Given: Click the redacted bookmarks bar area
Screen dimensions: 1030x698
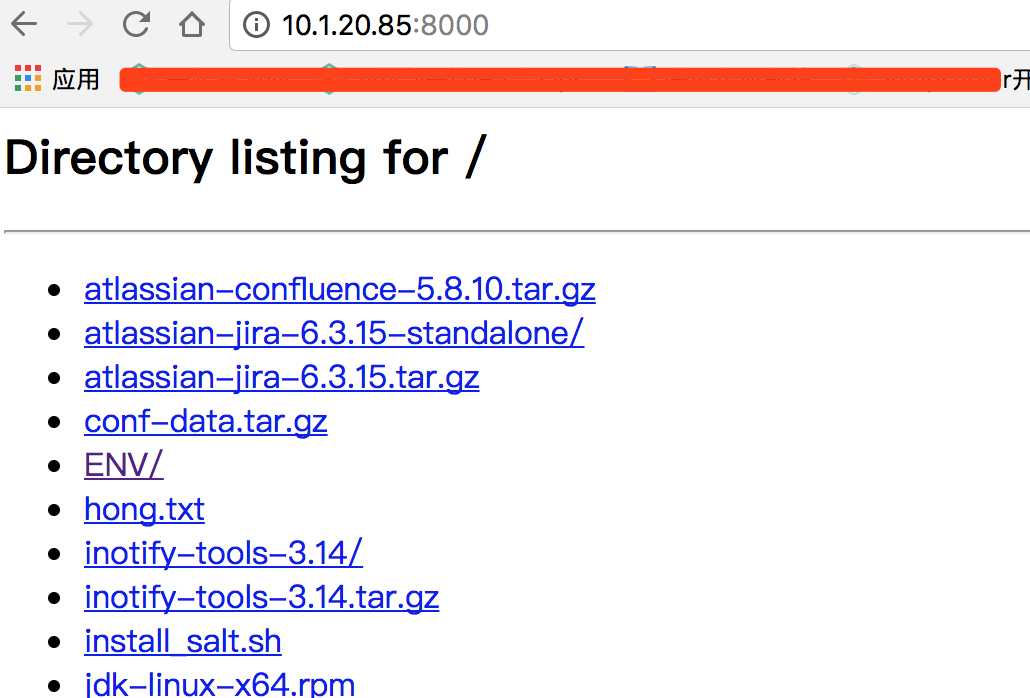Looking at the screenshot, I should (560, 79).
